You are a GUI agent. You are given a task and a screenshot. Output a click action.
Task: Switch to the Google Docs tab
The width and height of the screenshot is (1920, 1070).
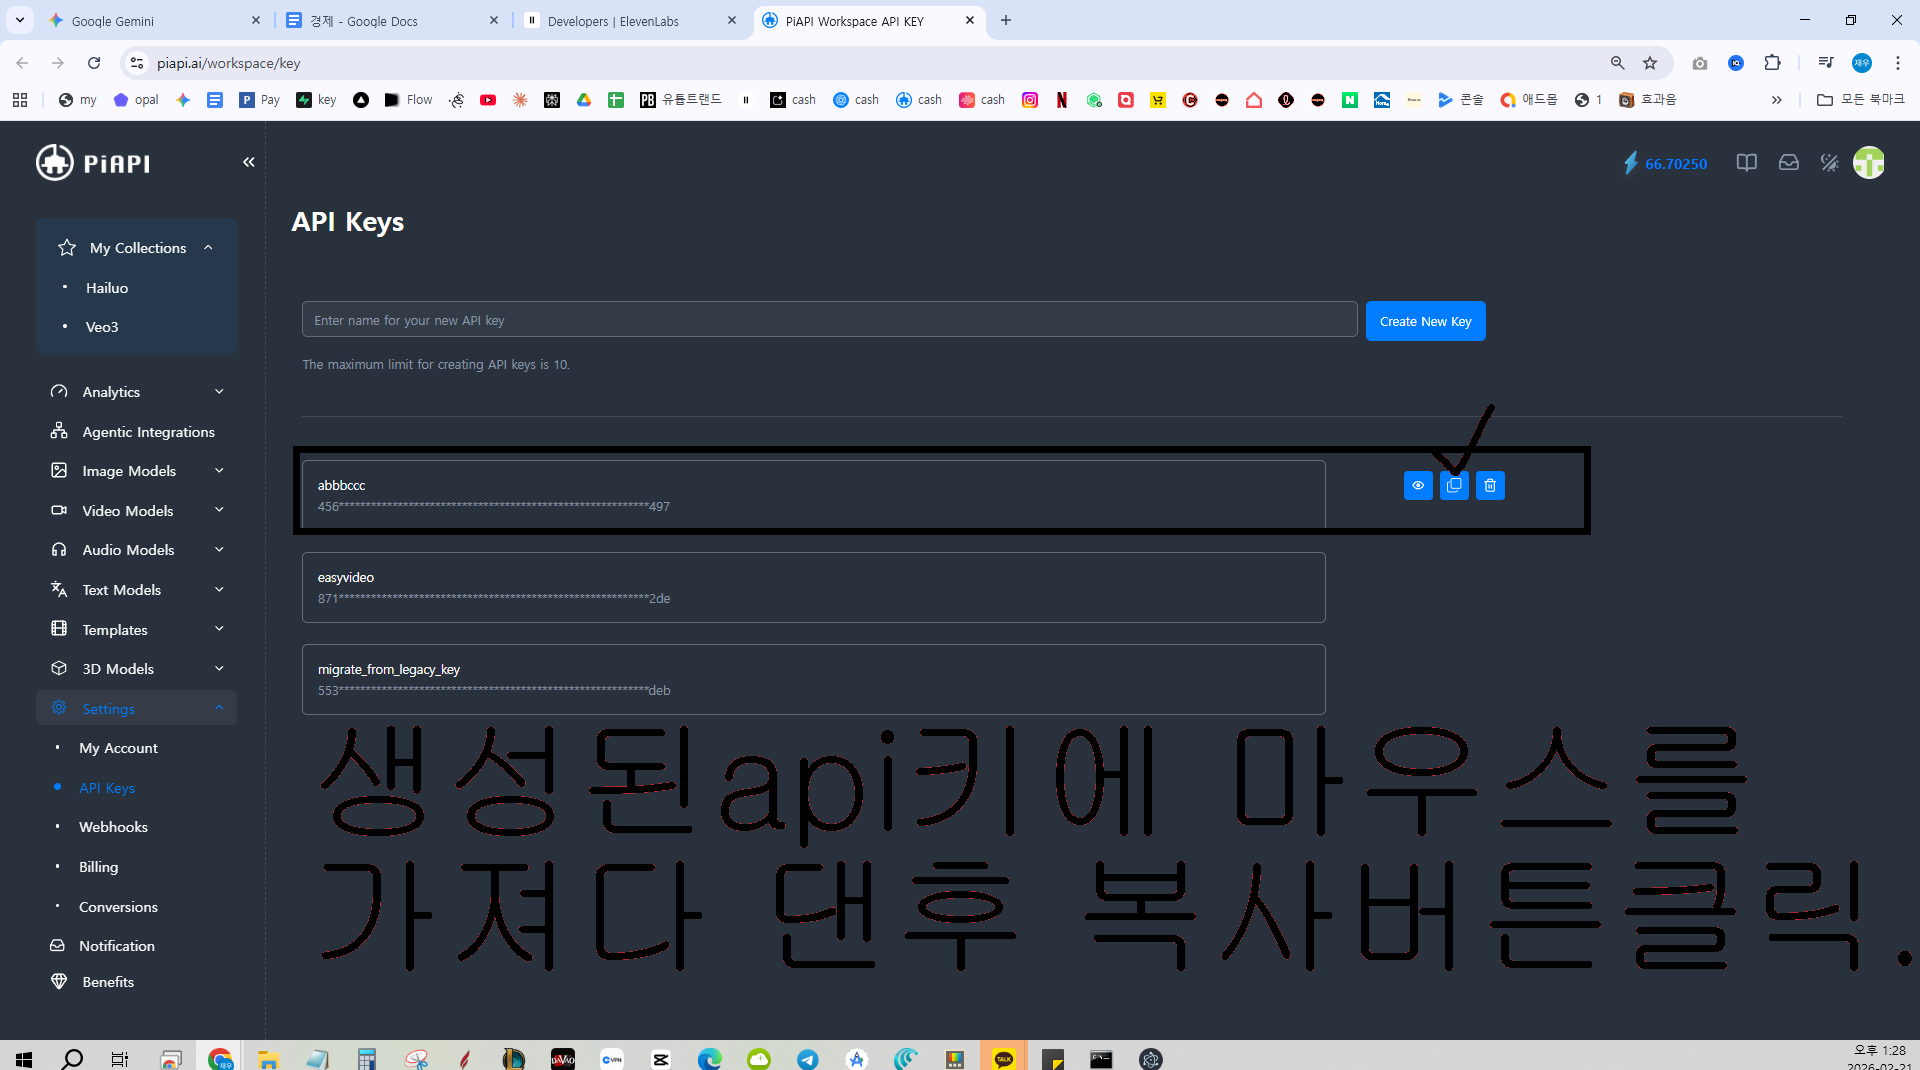point(392,20)
